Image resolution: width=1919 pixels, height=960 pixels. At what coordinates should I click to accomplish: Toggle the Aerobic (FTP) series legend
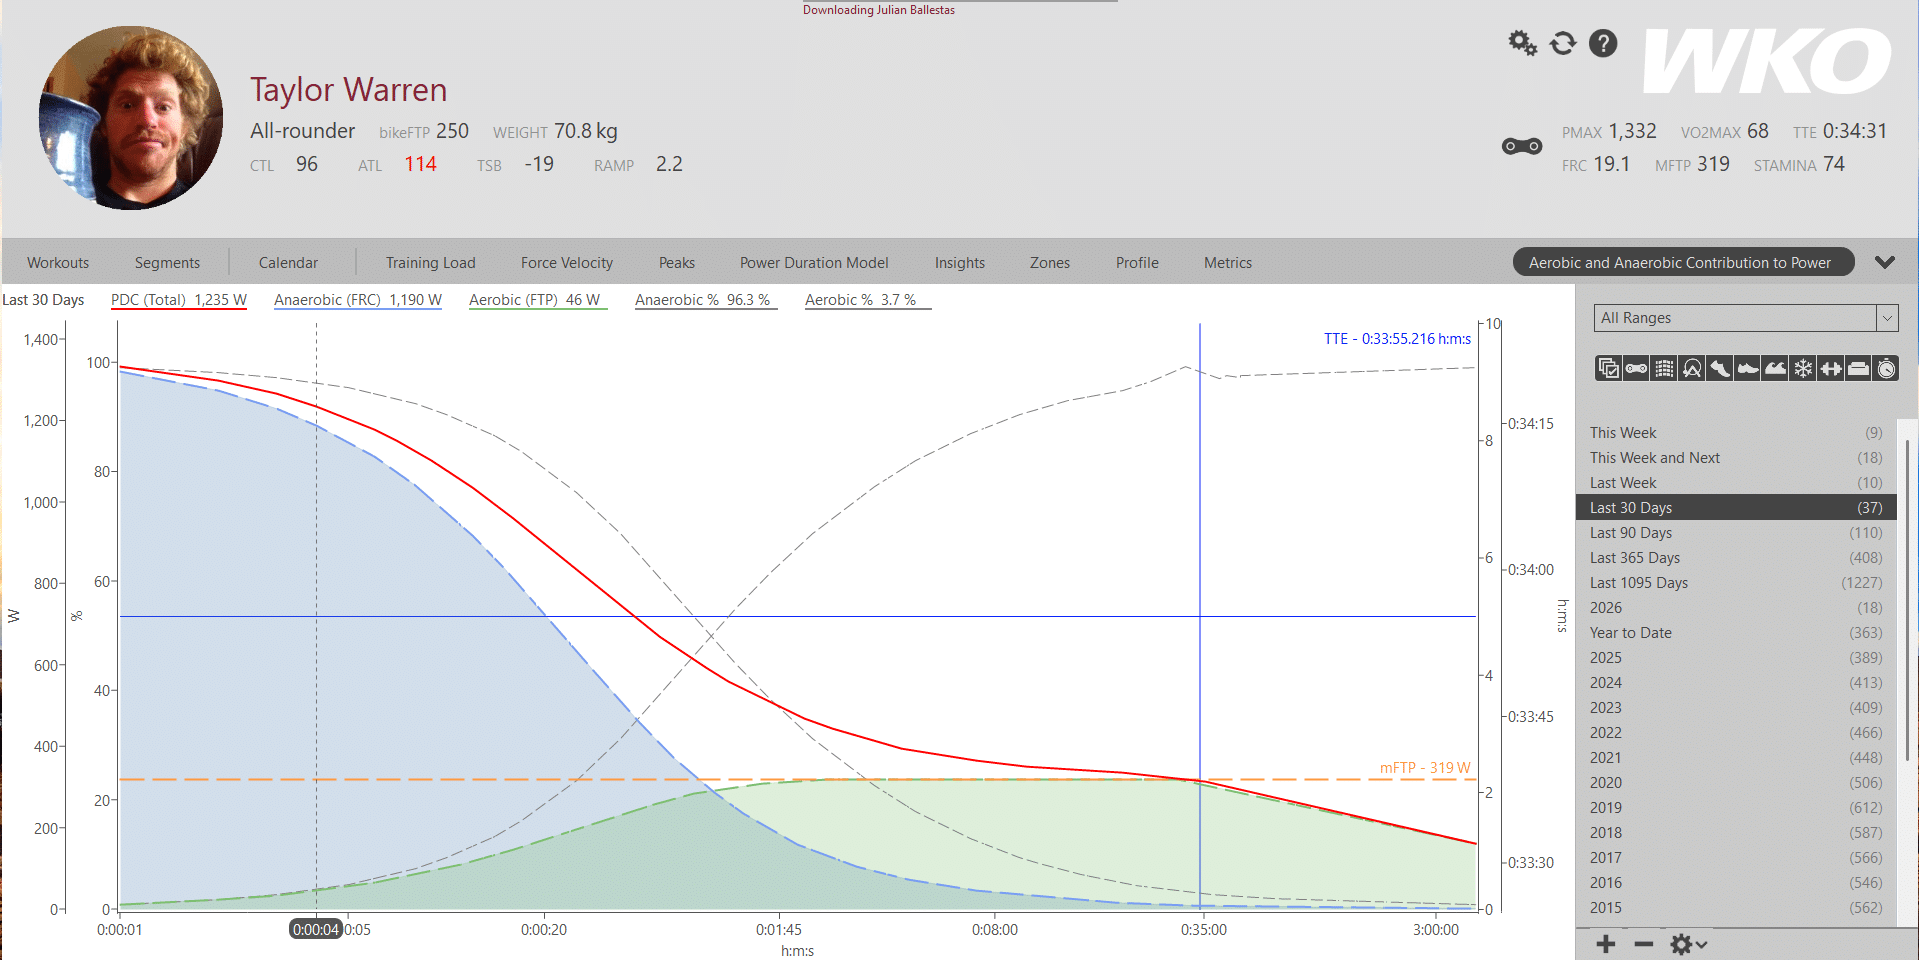(534, 300)
